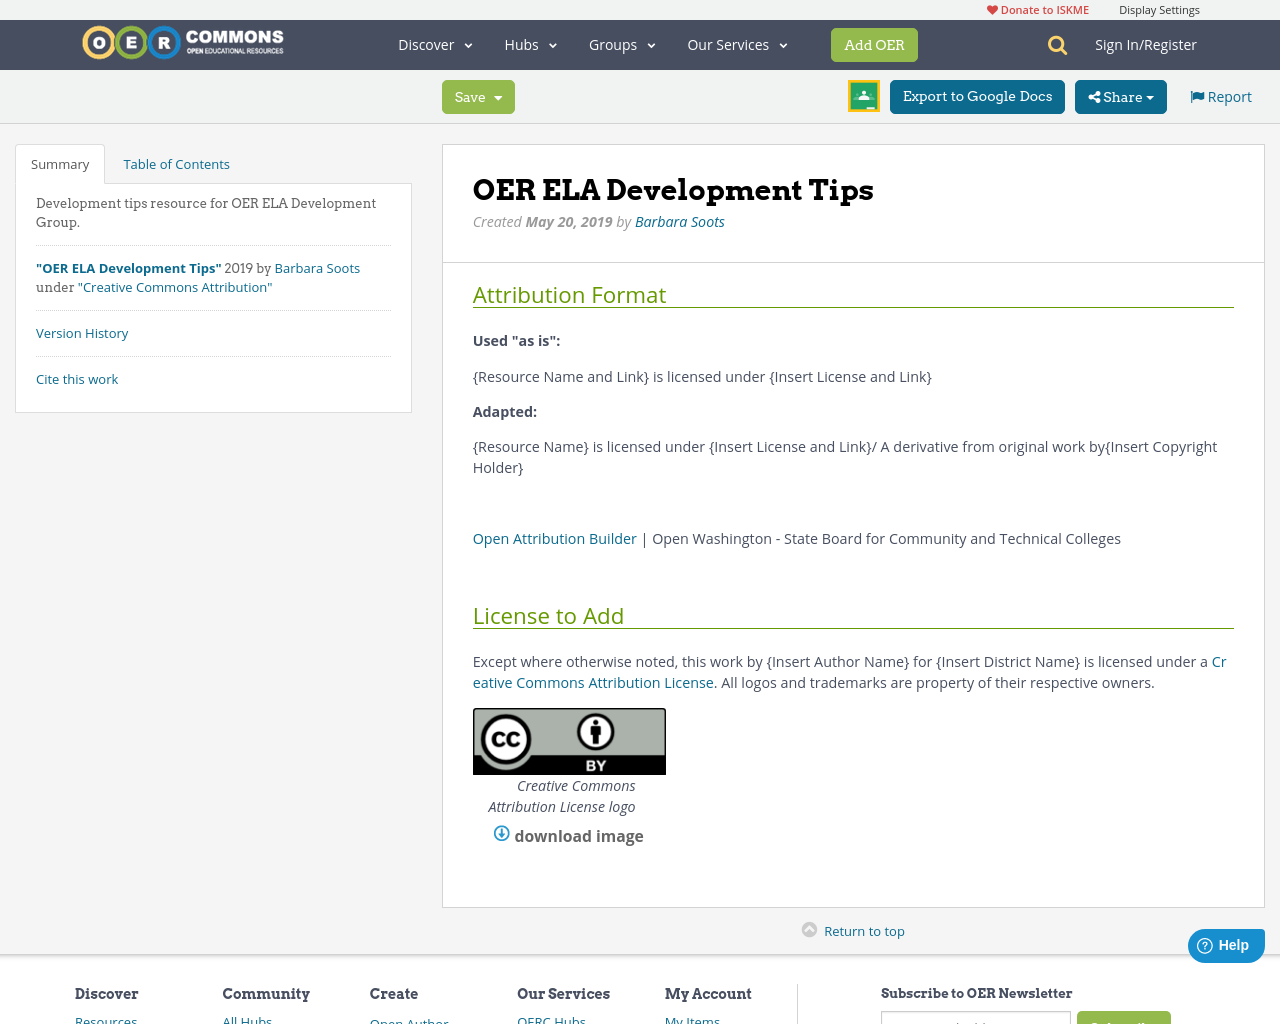Click the newsletter email input field

976,1018
